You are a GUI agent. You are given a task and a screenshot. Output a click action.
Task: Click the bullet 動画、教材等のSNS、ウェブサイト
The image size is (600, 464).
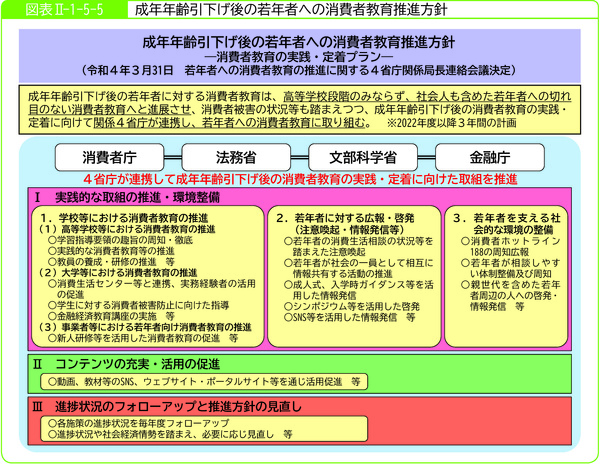point(204,382)
